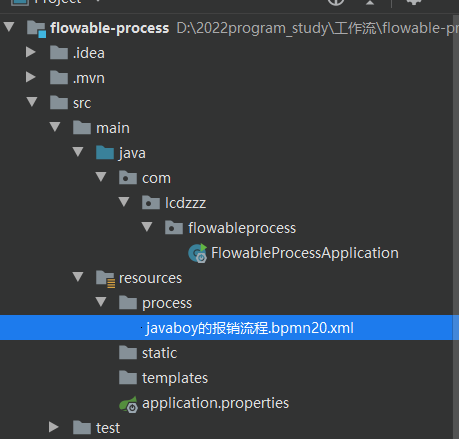The image size is (459, 439).
Task: Click the blue java source folder icon
Action: coord(105,153)
